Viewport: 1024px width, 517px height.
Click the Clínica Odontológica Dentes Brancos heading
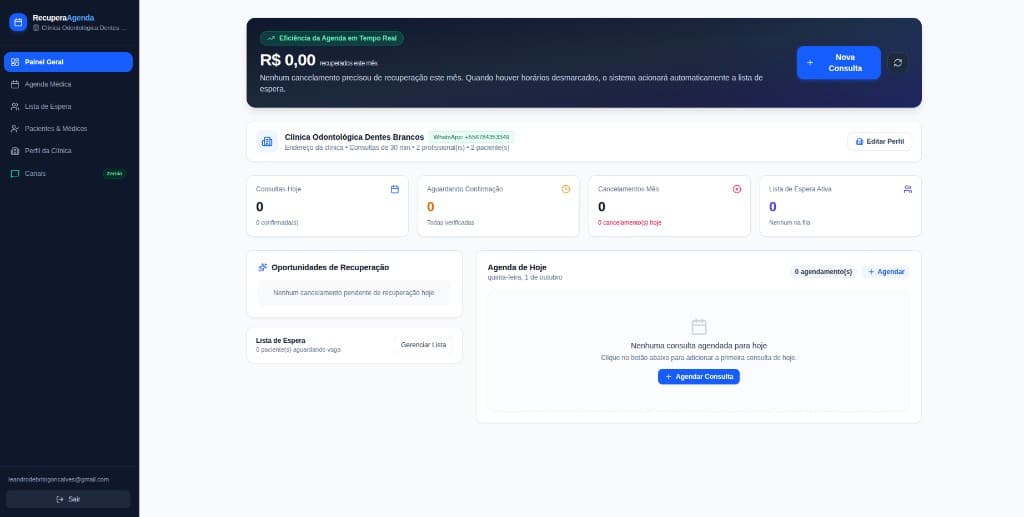(x=355, y=137)
